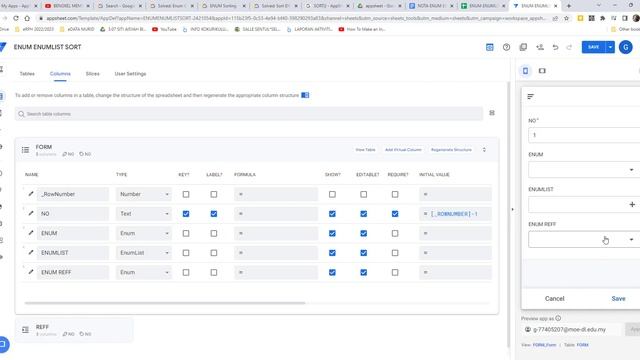Open type dropdown for NO column

click(144, 214)
